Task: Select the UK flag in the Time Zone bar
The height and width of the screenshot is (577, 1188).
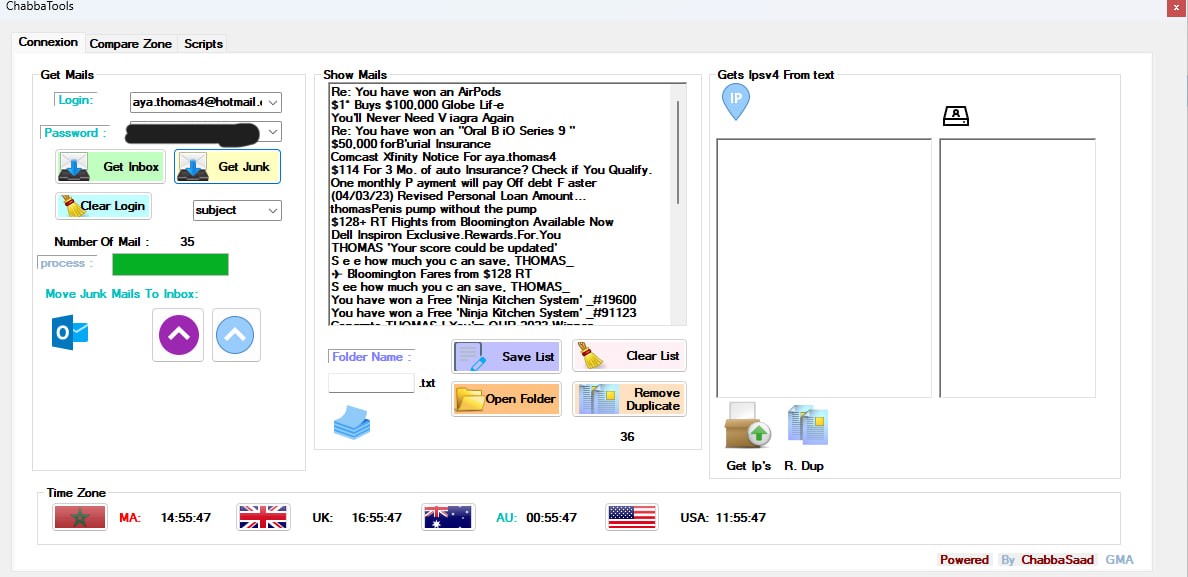Action: pyautogui.click(x=263, y=517)
